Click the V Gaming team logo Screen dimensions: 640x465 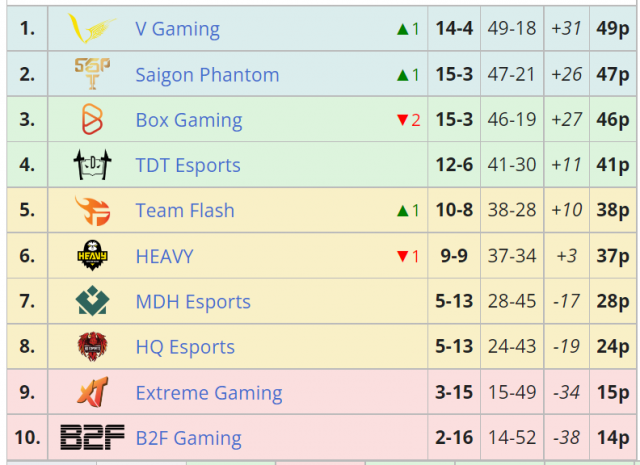click(x=91, y=29)
